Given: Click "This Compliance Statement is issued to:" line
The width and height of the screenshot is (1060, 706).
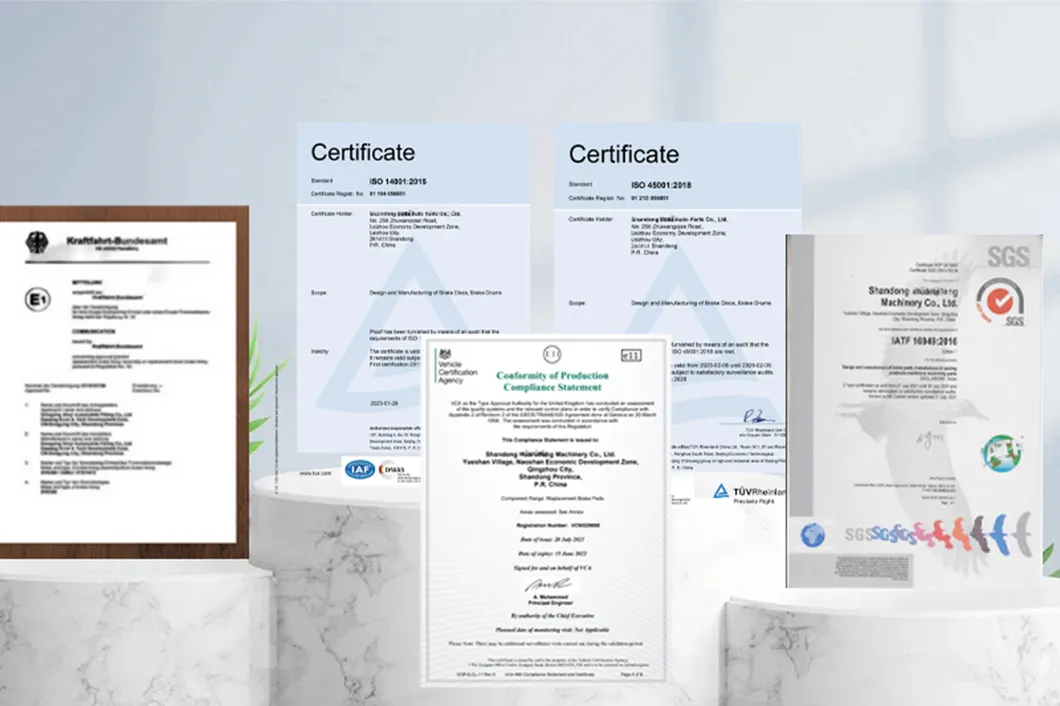Looking at the screenshot, I should pos(551,440).
